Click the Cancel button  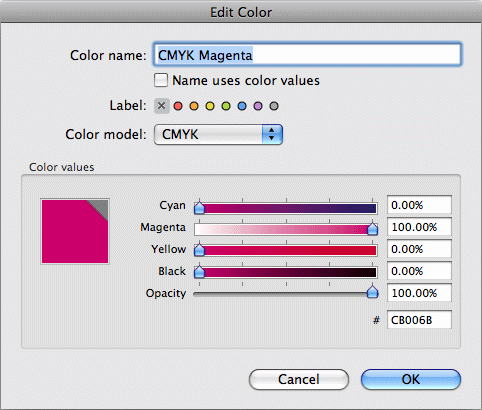(299, 379)
